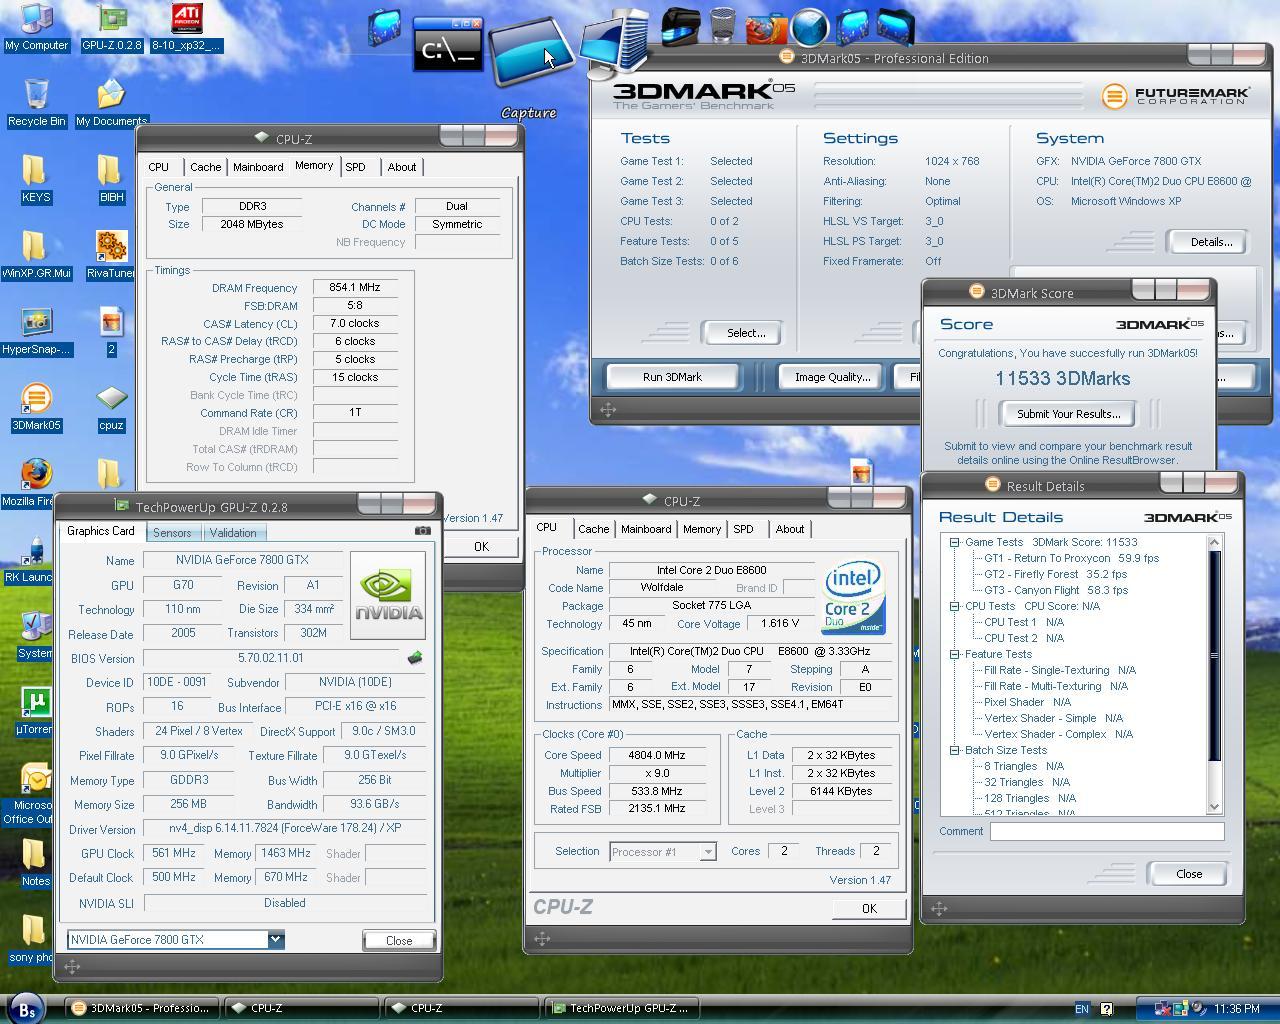
Task: Click the GPU-Z BIOS save icon
Action: tap(415, 658)
